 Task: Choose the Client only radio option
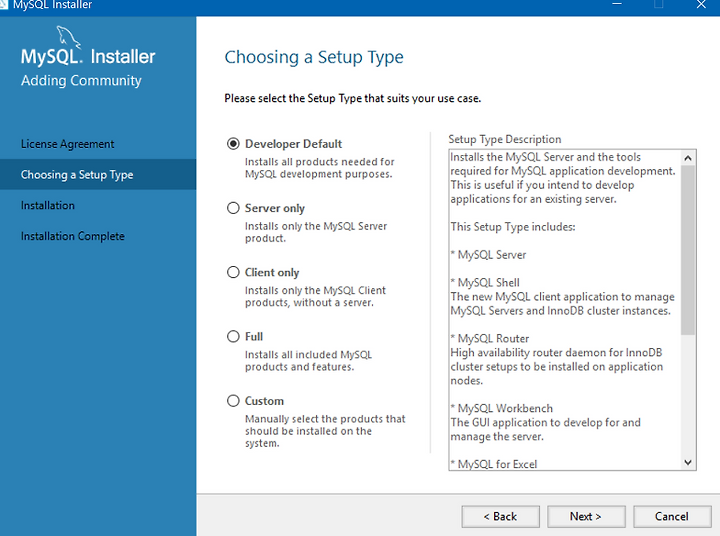point(233,272)
